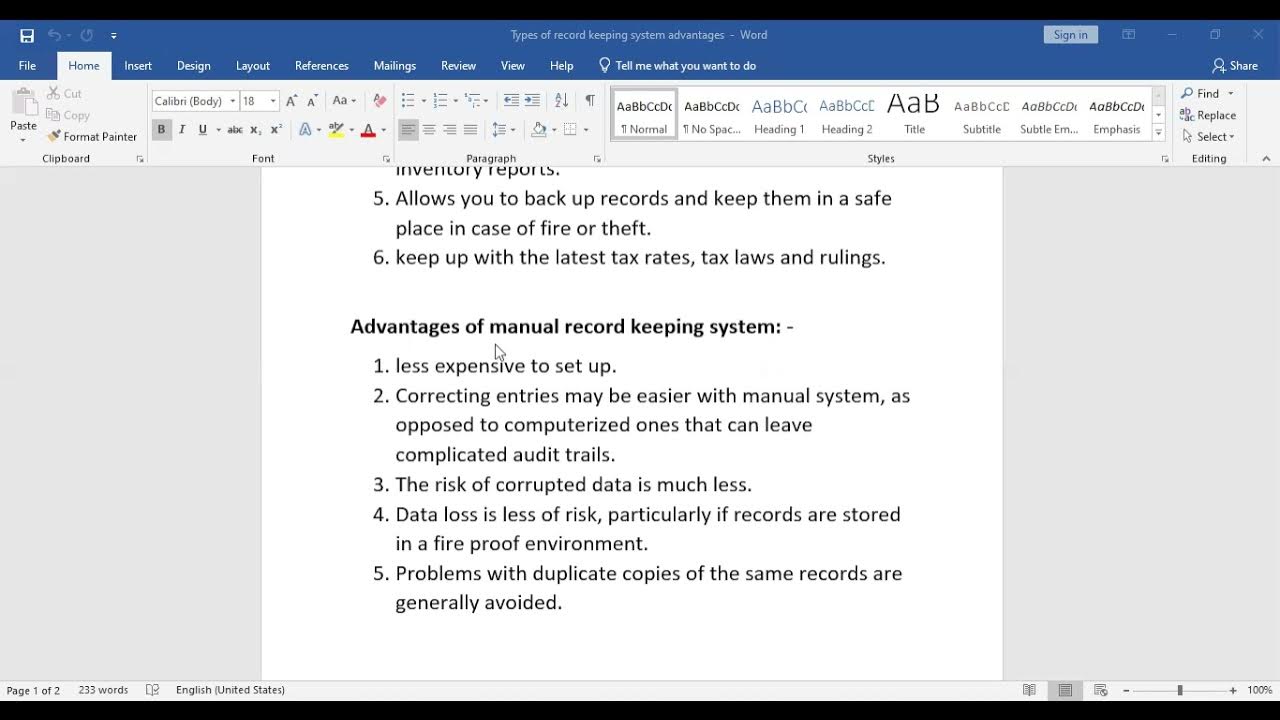Viewport: 1280px width, 720px height.
Task: Switch to the Design tab
Action: pos(194,66)
